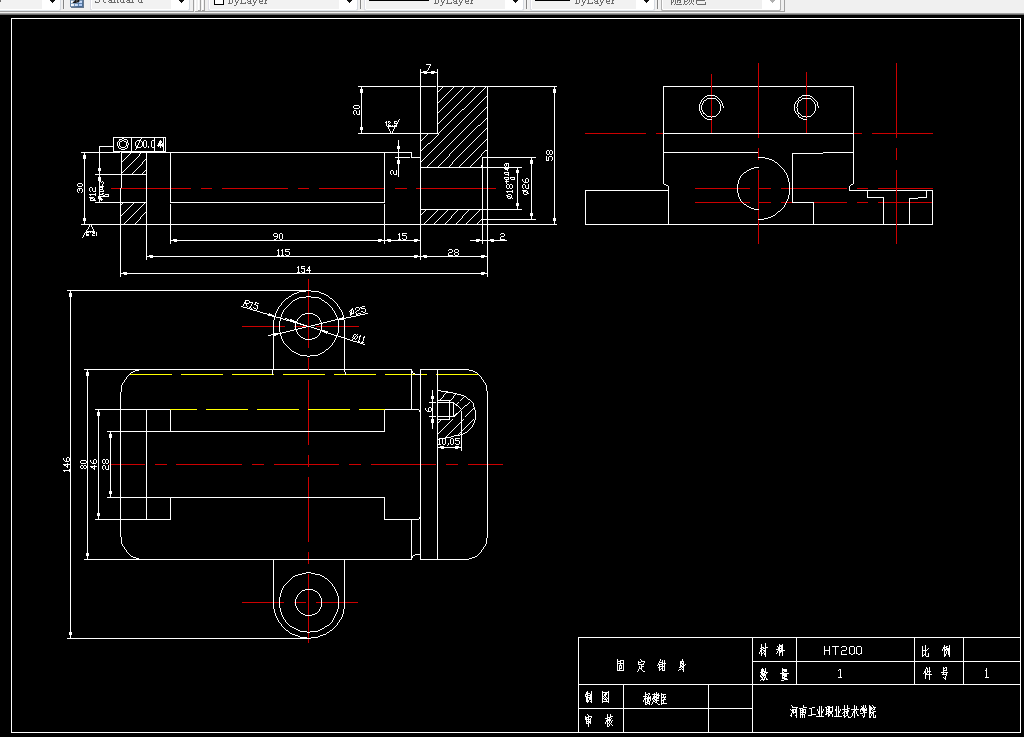This screenshot has height=737, width=1024.
Task: Select the concentricity ø0.0 tolerance frame
Action: (x=139, y=144)
